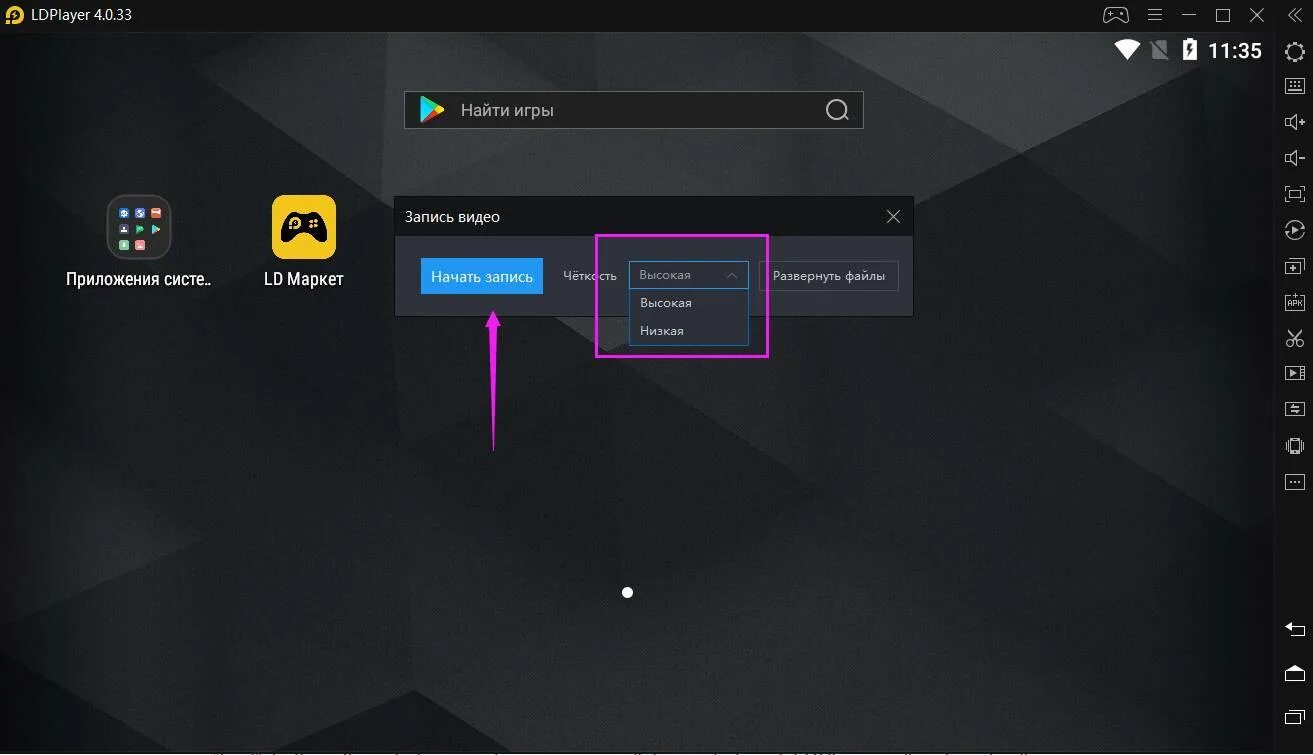1313x755 pixels.
Task: Click magnifier icon in search bar
Action: pyautogui.click(x=837, y=110)
